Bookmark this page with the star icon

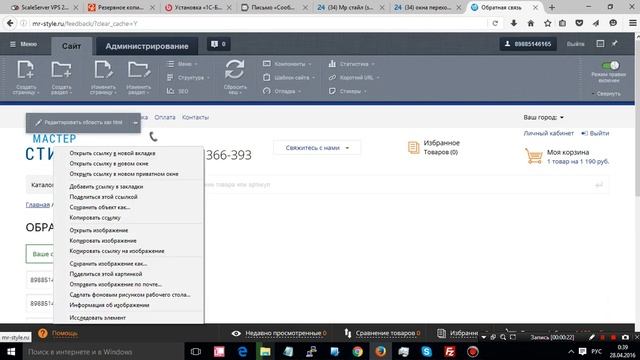coord(547,23)
